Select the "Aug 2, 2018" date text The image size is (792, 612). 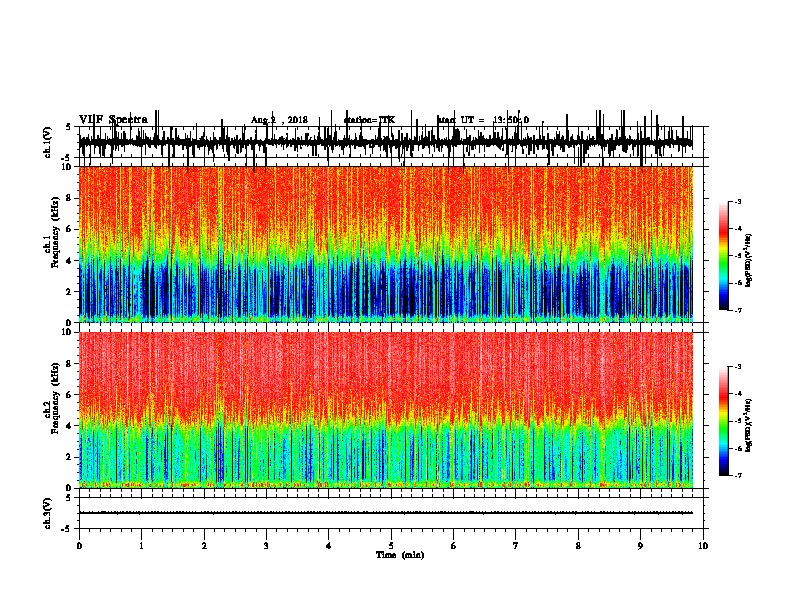tap(279, 120)
